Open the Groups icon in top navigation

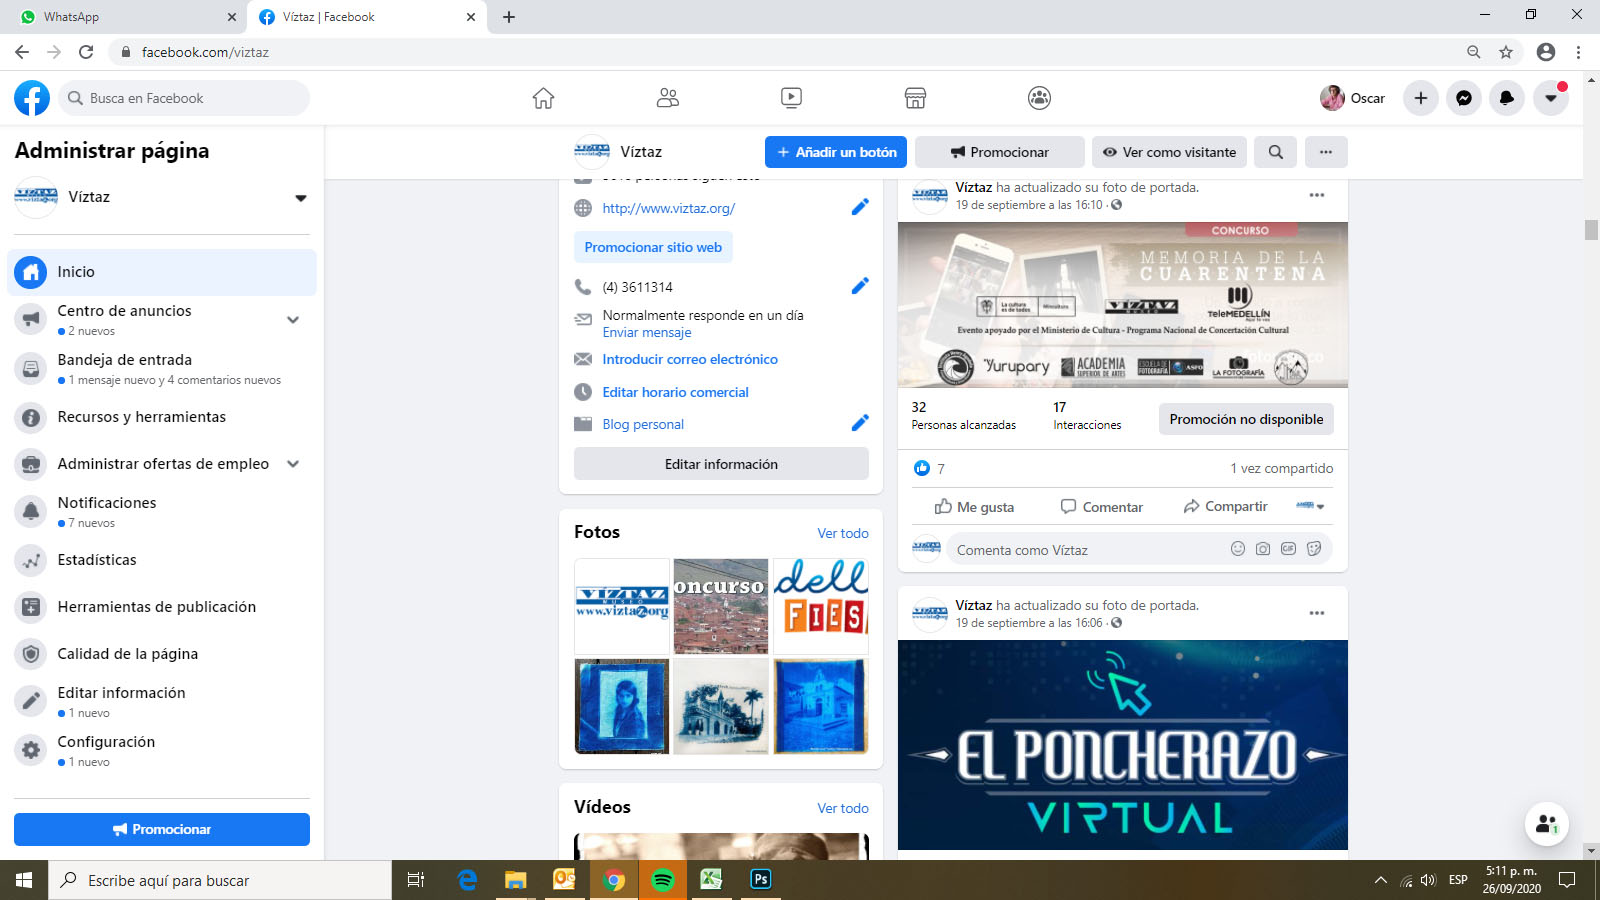[1039, 98]
